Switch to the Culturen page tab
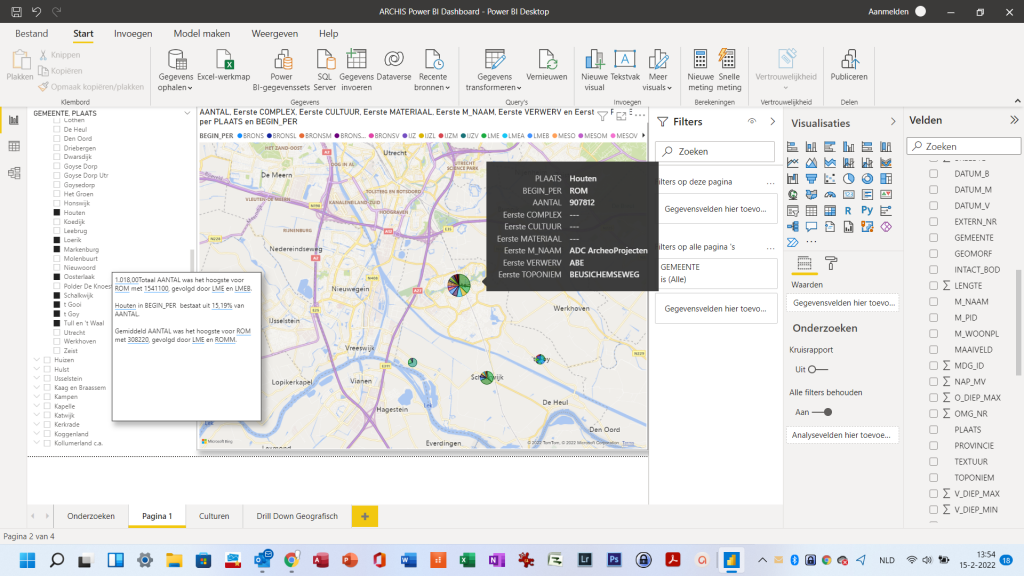Viewport: 1024px width, 576px height. click(x=214, y=516)
